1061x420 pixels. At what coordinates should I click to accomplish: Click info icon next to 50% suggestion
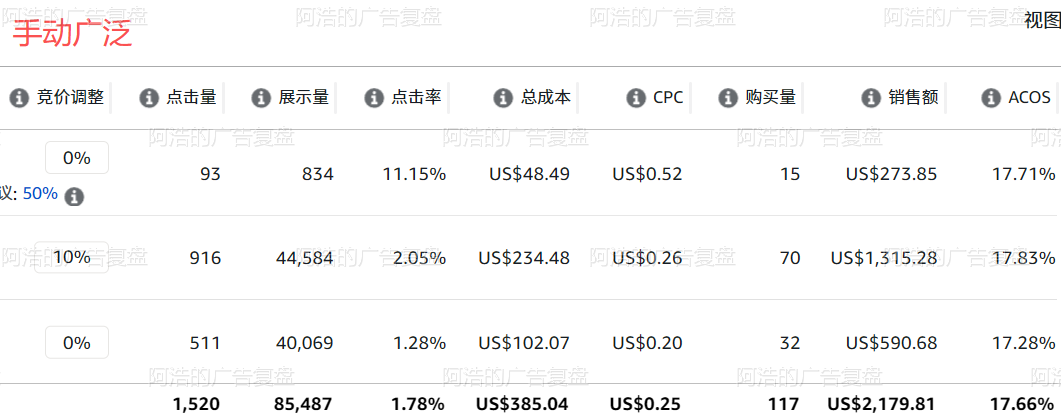[x=74, y=197]
